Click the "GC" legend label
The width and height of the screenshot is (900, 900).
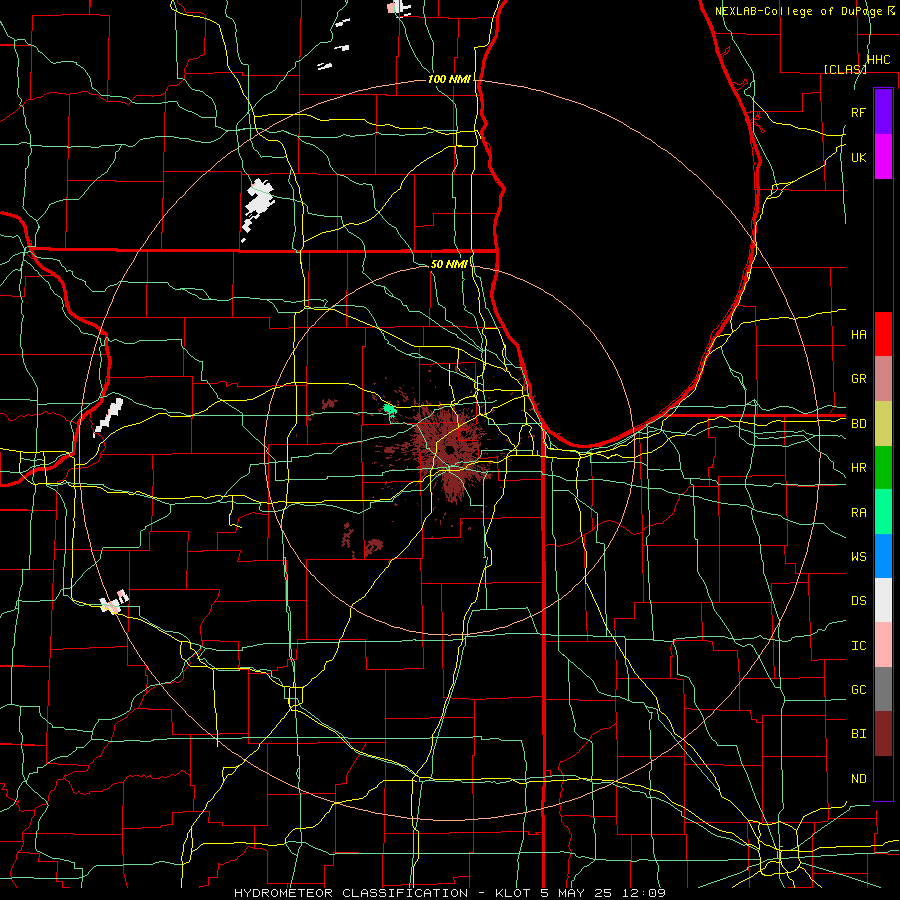[x=858, y=689]
